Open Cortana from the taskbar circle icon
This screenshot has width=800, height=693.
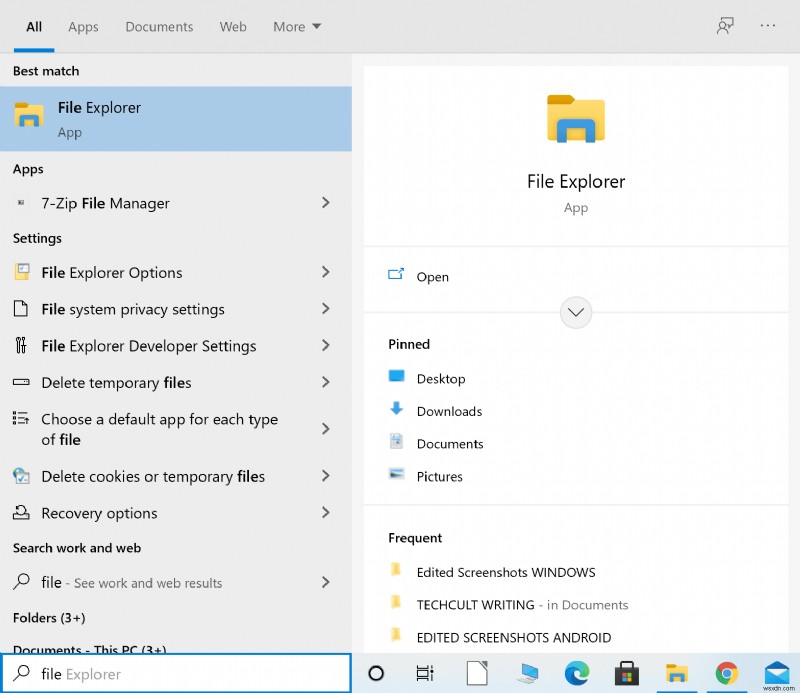376,673
